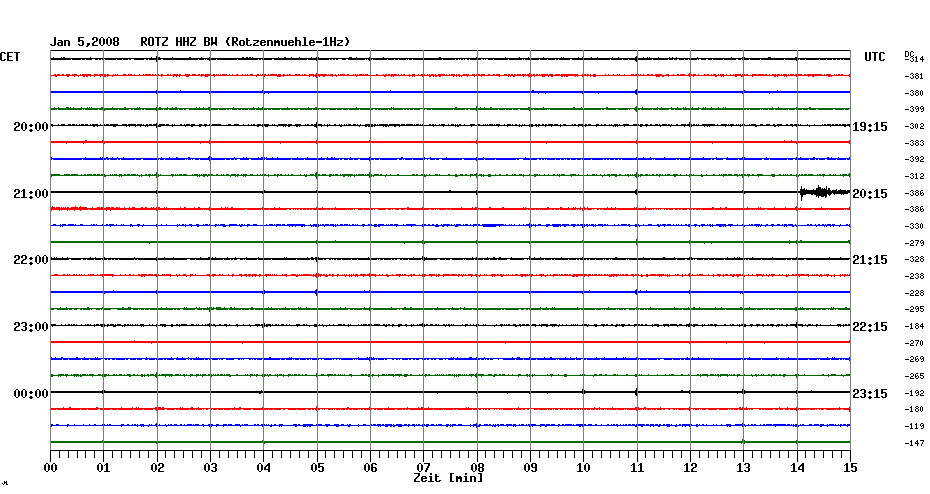Click the 10 minute axis tick label
Screen dimensions: 930x494
[584, 468]
